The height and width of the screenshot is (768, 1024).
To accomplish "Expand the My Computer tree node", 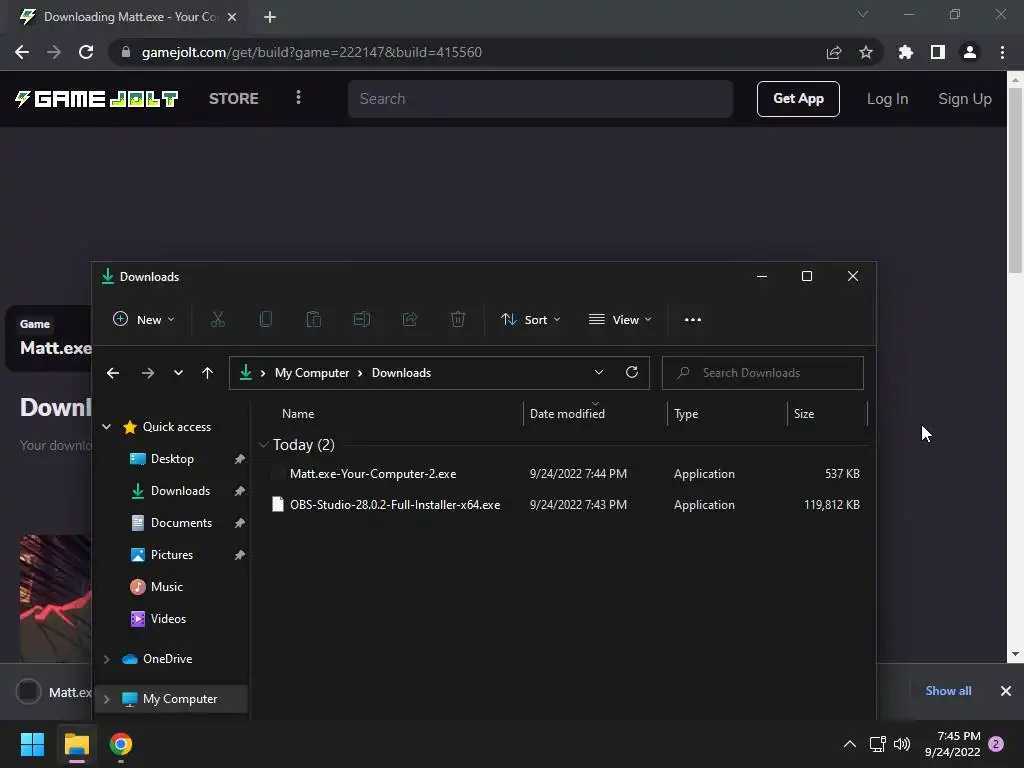I will [106, 699].
